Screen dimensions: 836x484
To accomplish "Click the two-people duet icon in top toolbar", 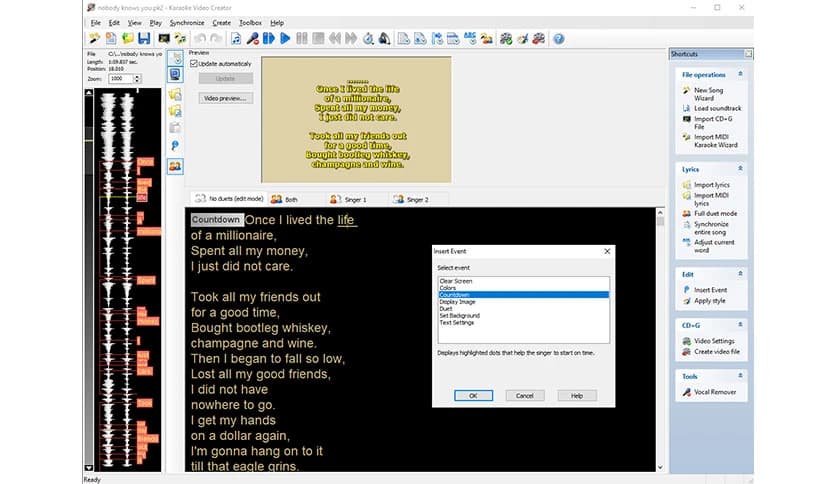I will click(486, 38).
